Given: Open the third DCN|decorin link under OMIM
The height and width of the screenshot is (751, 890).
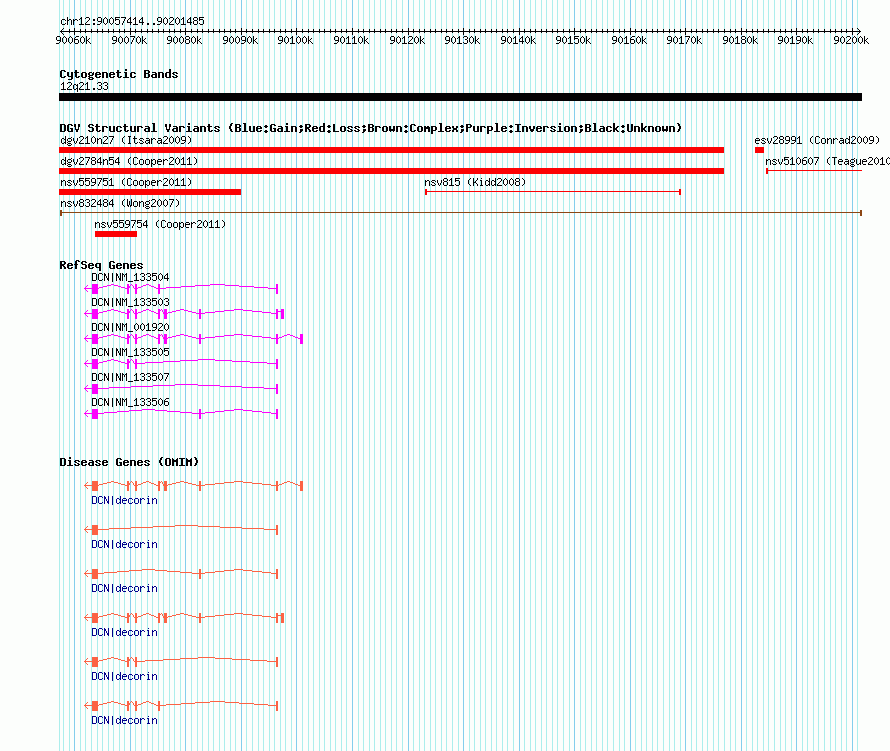Looking at the screenshot, I should [124, 589].
